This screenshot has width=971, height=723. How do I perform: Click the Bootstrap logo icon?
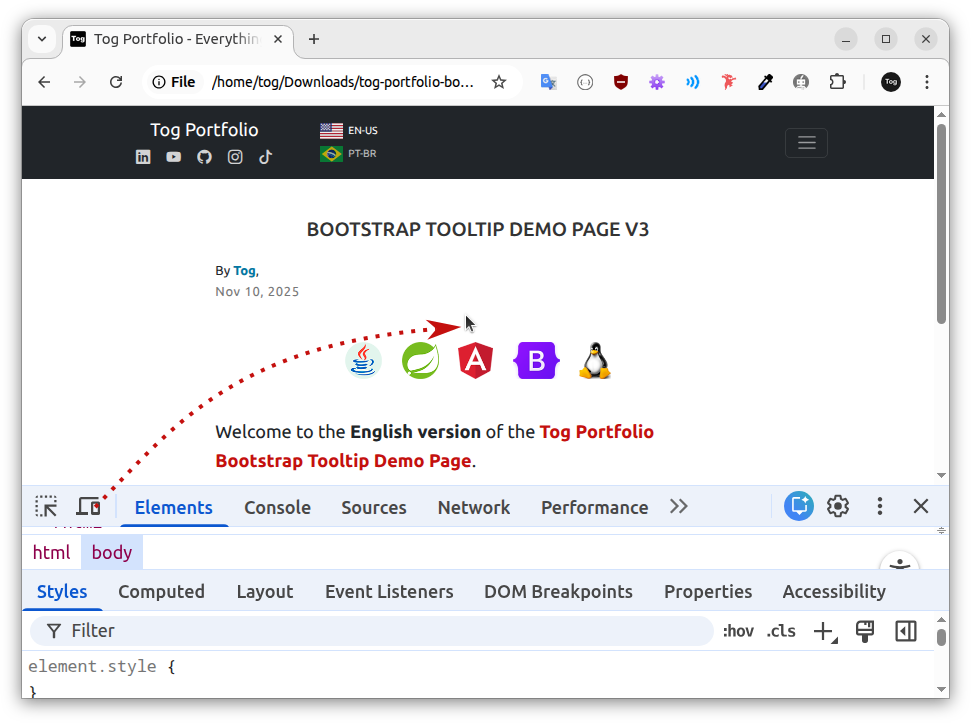point(536,360)
